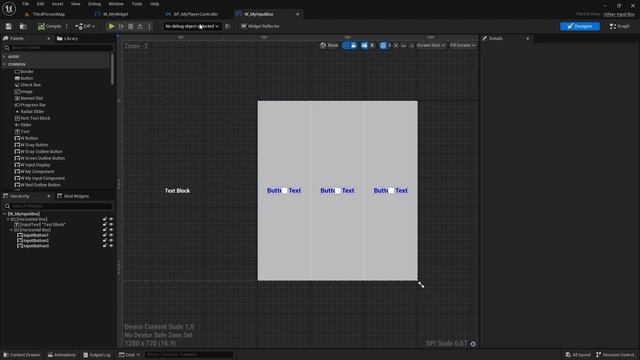The height and width of the screenshot is (360, 640).
Task: Click icon right of debug object dropdown
Action: tap(228, 26)
